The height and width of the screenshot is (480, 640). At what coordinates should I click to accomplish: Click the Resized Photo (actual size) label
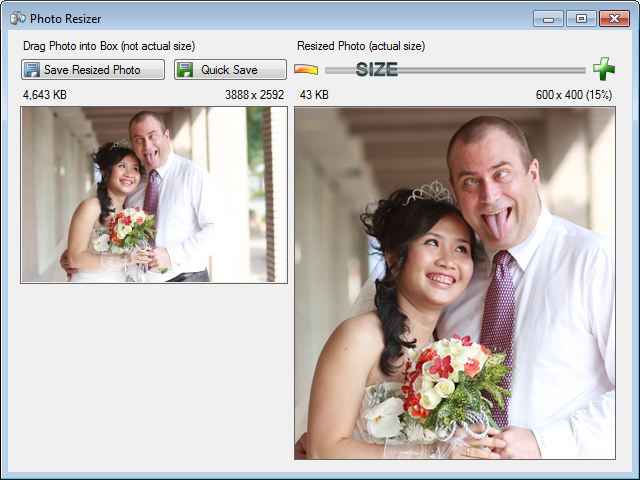pos(361,46)
